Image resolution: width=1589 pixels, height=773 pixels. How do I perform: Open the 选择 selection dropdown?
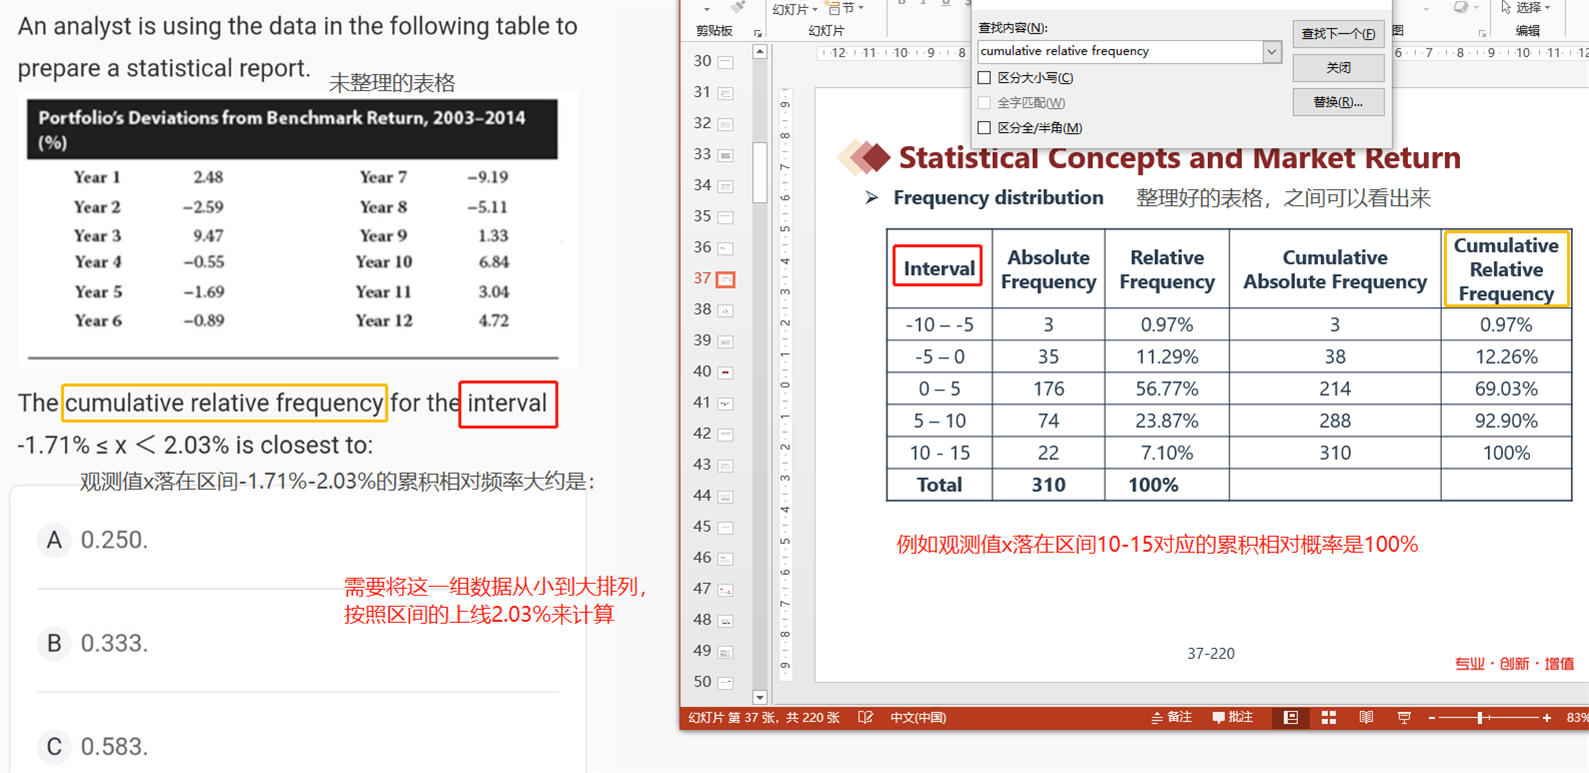(x=1526, y=8)
